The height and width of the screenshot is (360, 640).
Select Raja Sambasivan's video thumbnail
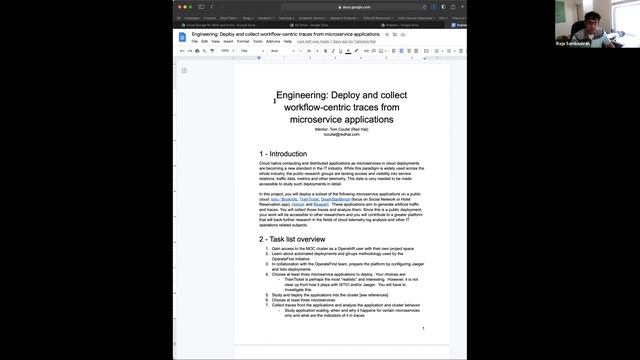(597, 24)
